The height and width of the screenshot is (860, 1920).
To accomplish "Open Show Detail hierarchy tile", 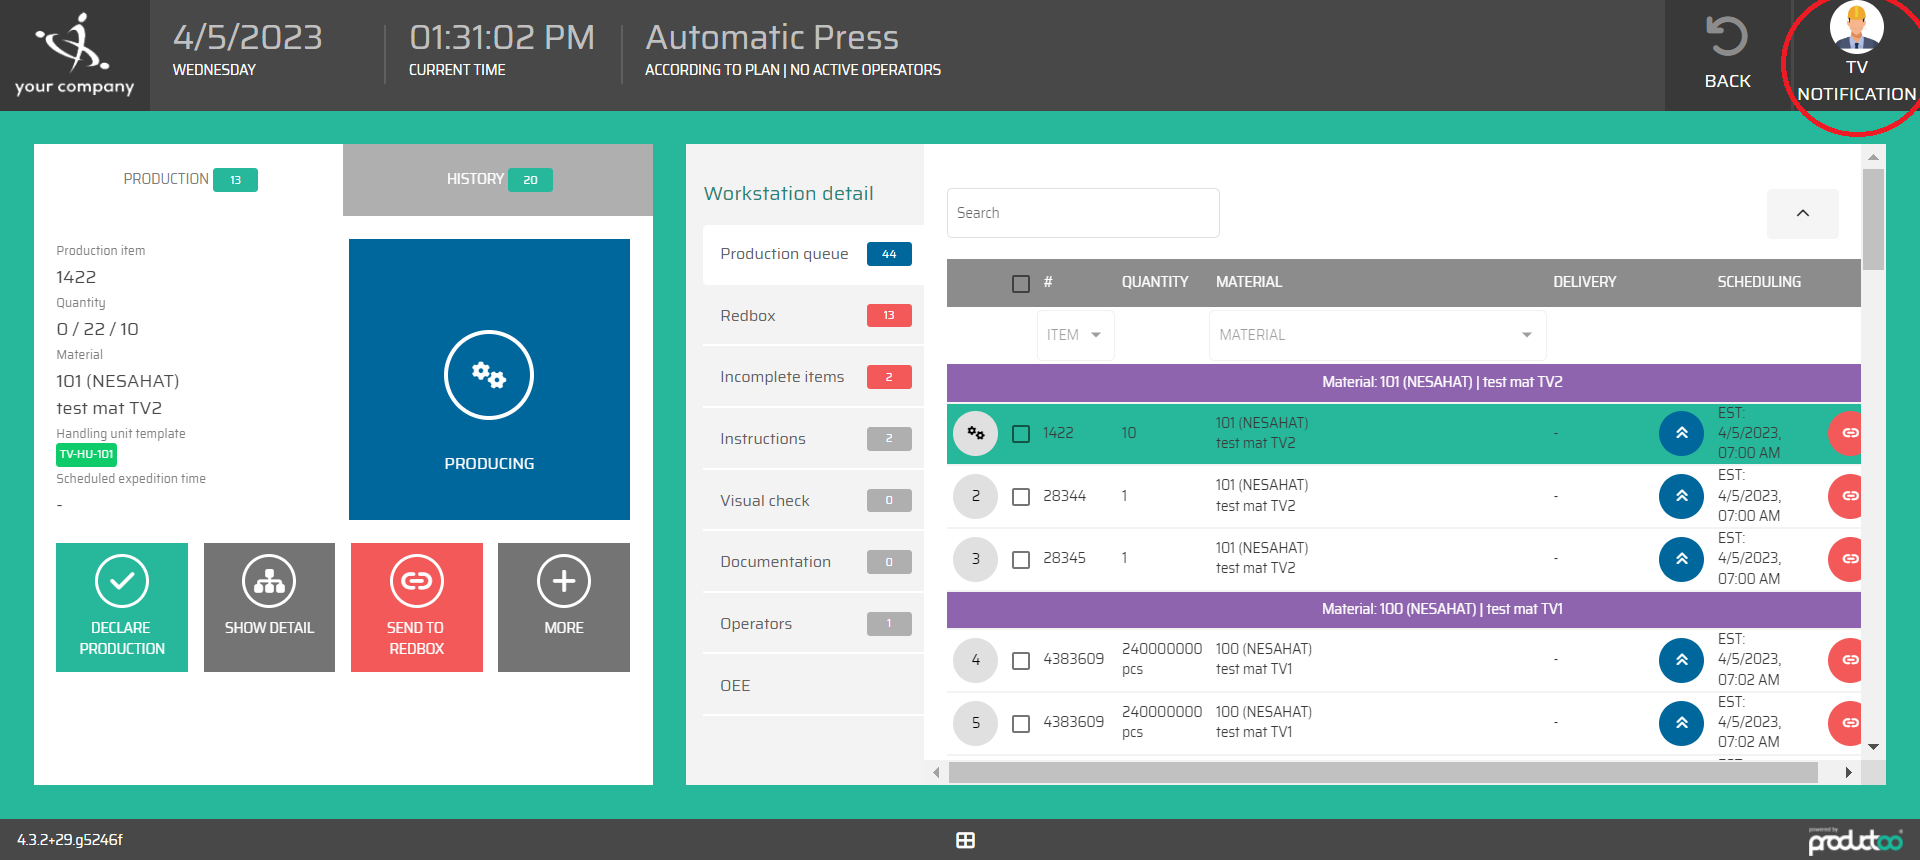I will tap(269, 607).
